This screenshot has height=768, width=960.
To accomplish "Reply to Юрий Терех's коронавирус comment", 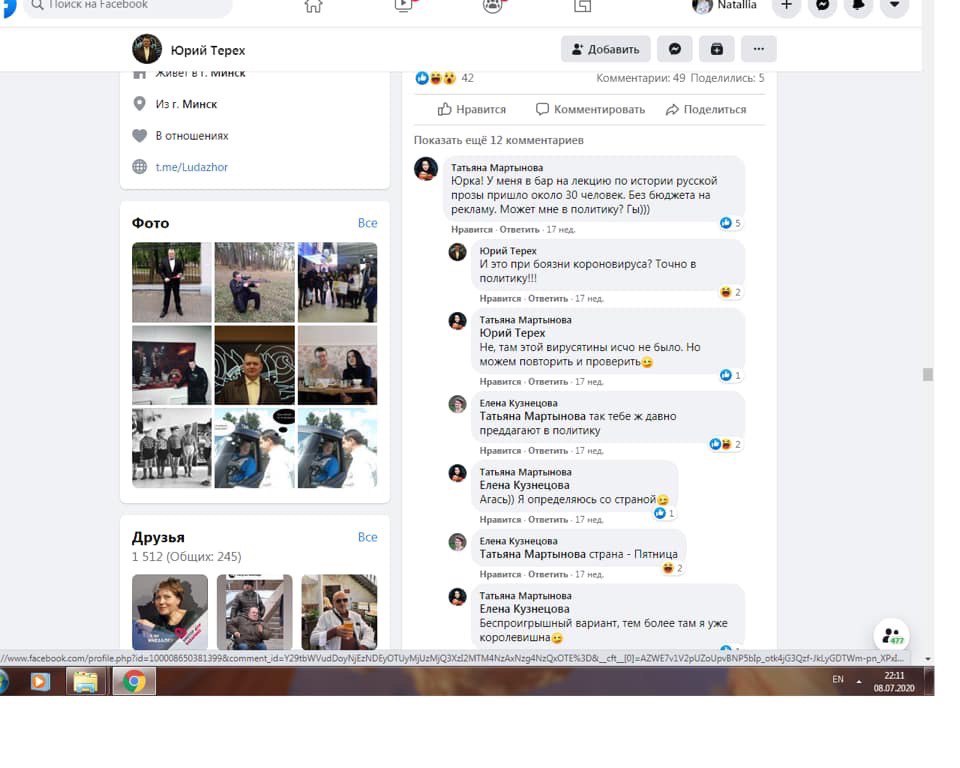I will pyautogui.click(x=548, y=299).
